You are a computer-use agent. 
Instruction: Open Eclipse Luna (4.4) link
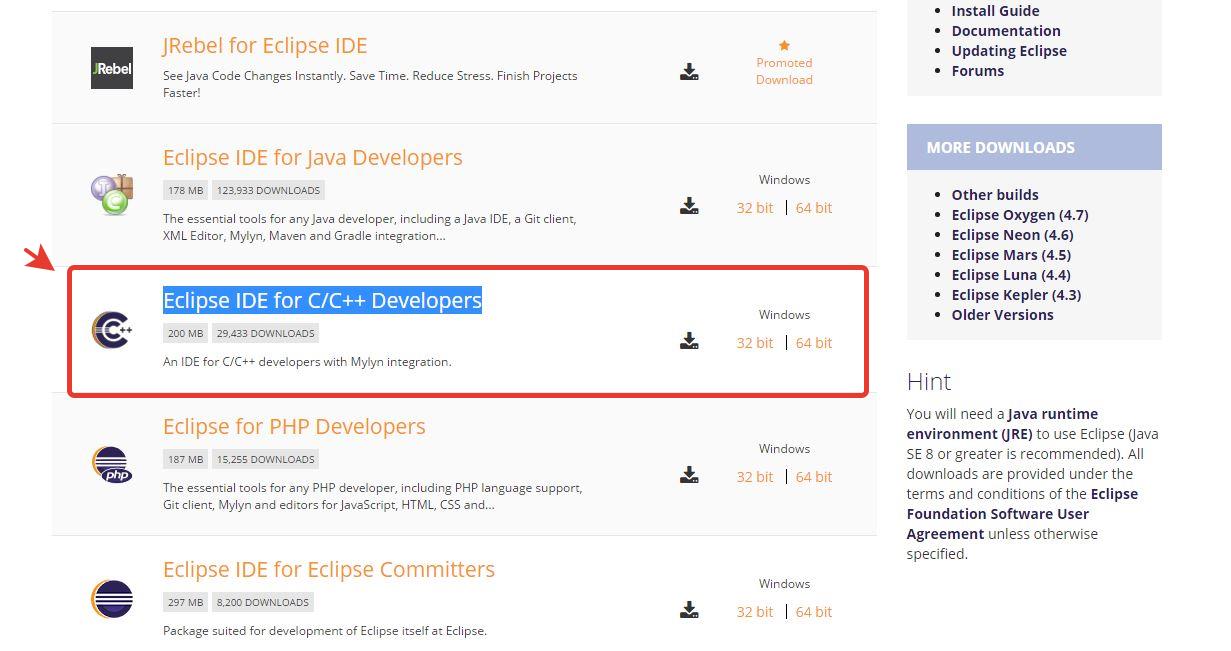[1011, 275]
